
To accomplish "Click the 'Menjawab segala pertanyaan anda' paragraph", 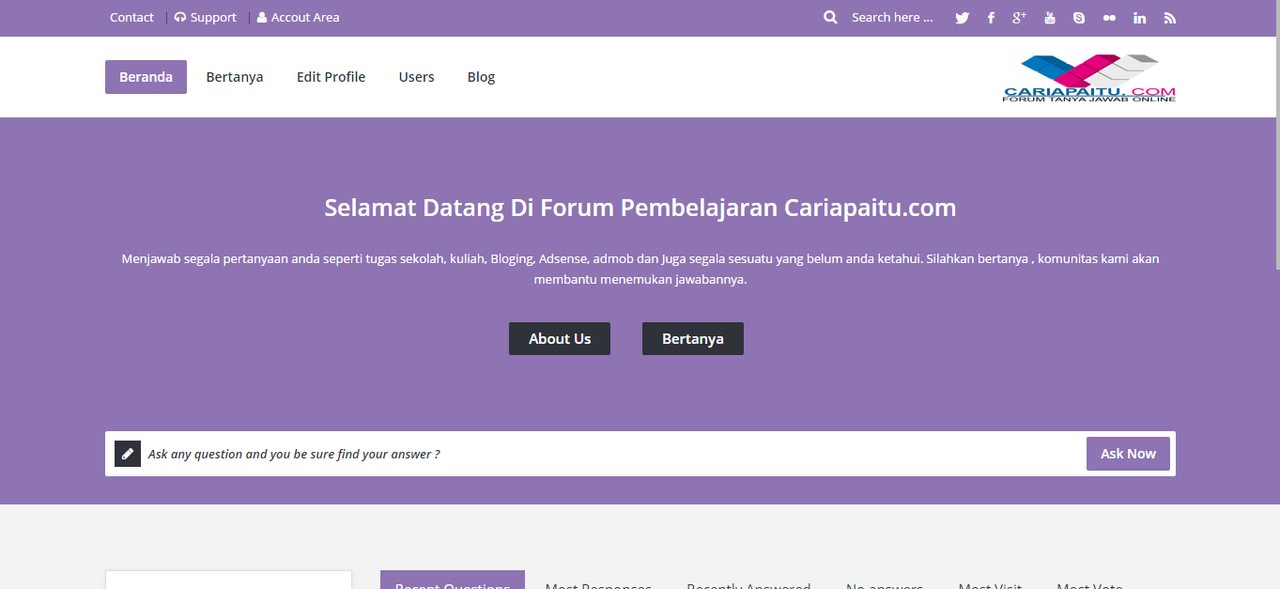I will click(x=640, y=269).
